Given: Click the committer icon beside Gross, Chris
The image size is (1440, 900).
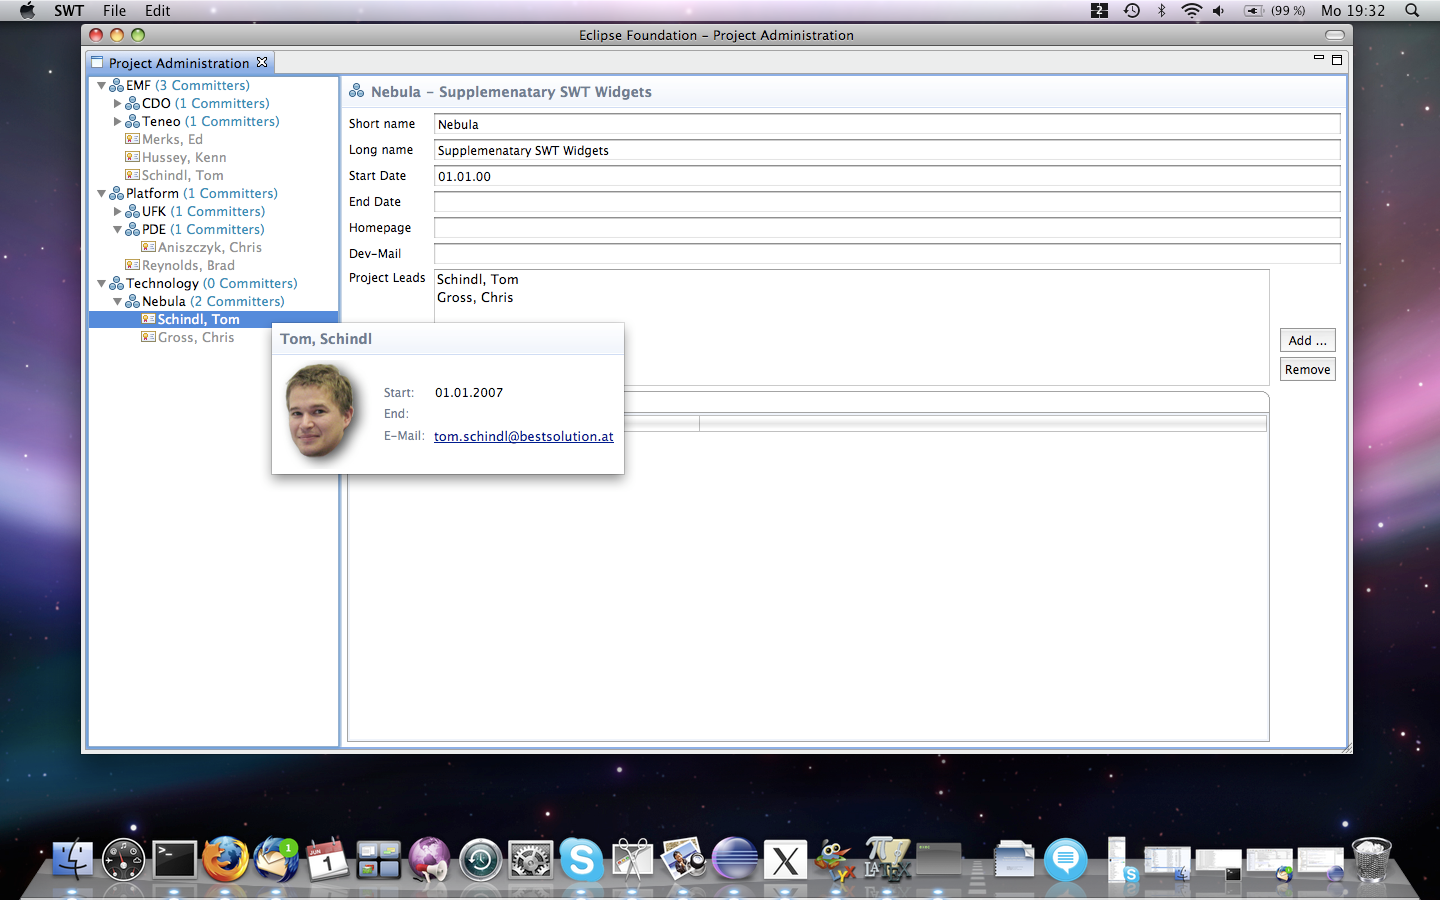Looking at the screenshot, I should click(148, 337).
